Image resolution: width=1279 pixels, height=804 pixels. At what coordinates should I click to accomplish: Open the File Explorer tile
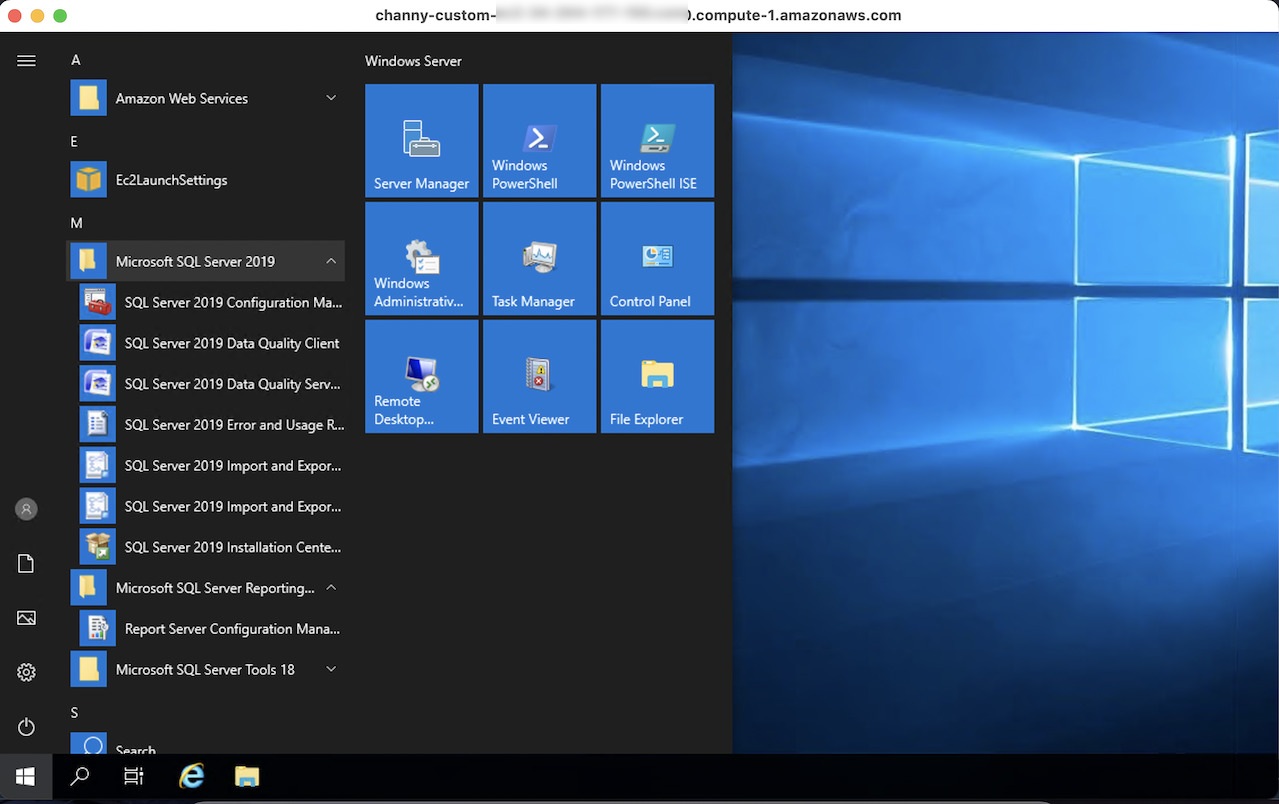click(x=657, y=377)
